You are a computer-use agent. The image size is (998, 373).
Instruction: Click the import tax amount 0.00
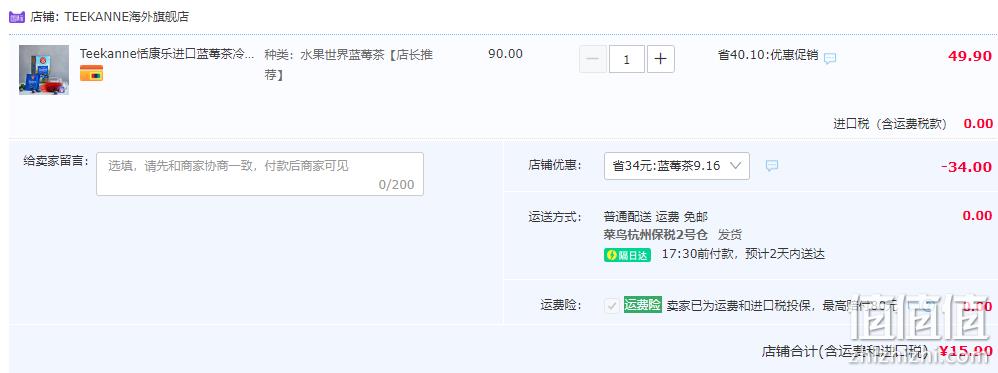tap(978, 123)
